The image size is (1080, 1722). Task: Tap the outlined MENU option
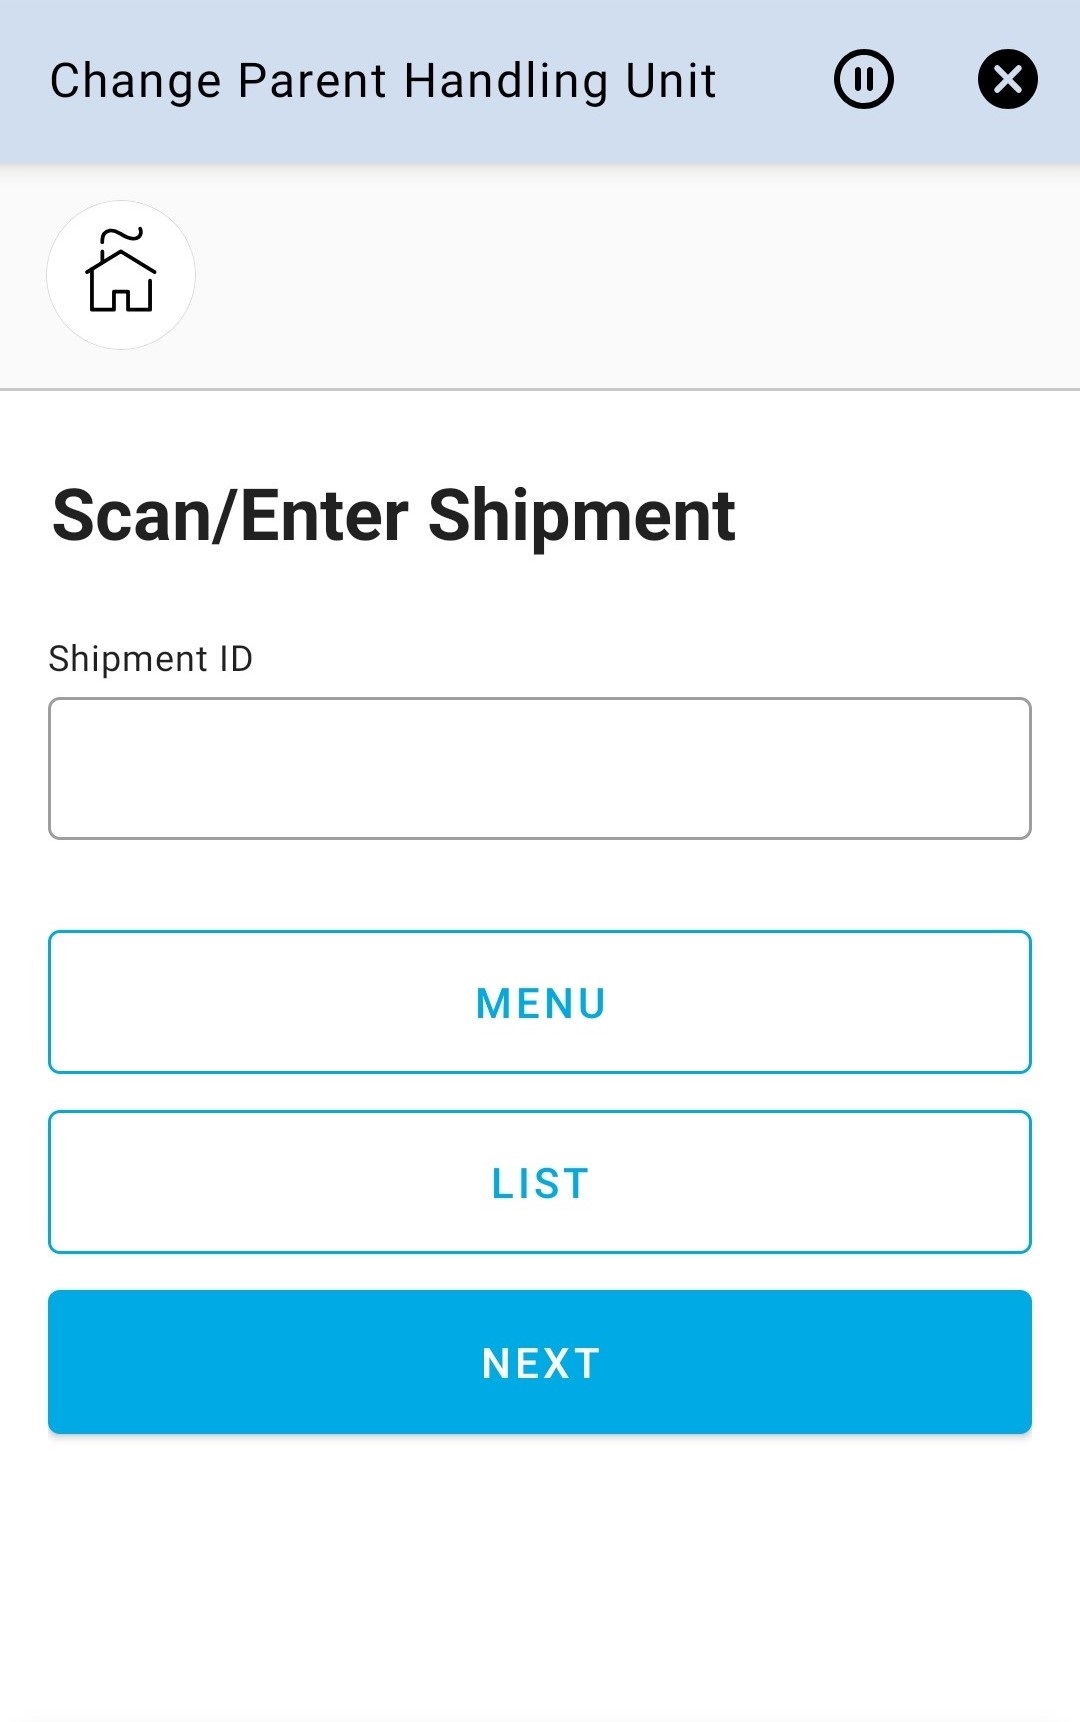[x=540, y=1002]
